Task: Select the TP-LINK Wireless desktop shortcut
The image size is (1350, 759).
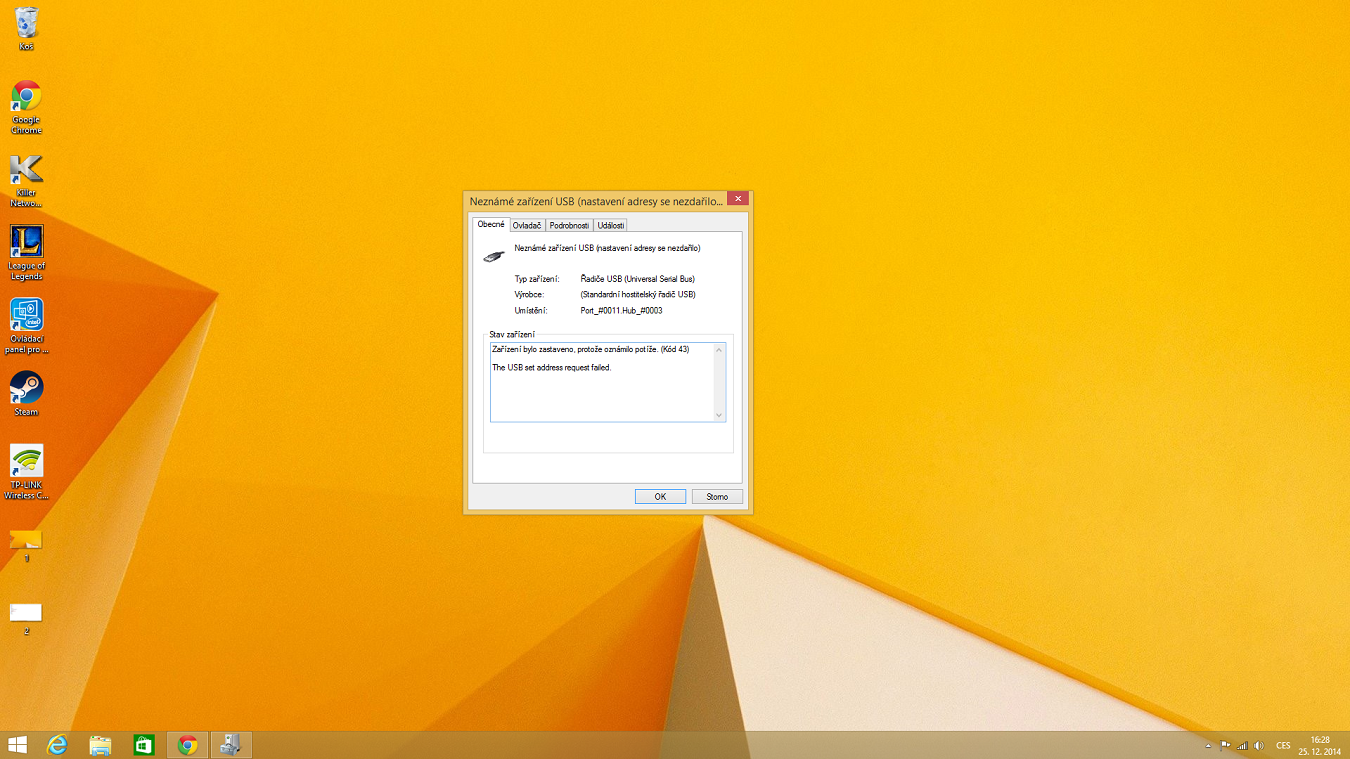Action: [x=26, y=472]
